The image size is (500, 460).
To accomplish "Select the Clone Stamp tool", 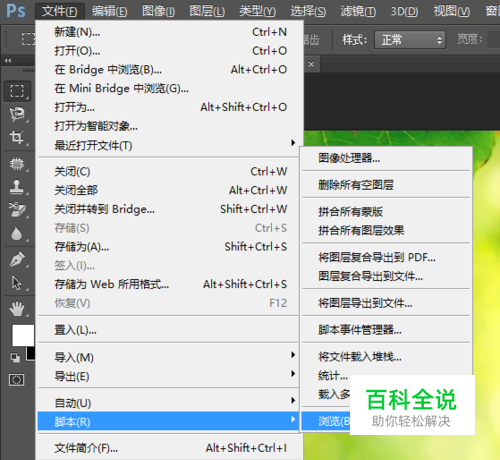I will click(17, 187).
